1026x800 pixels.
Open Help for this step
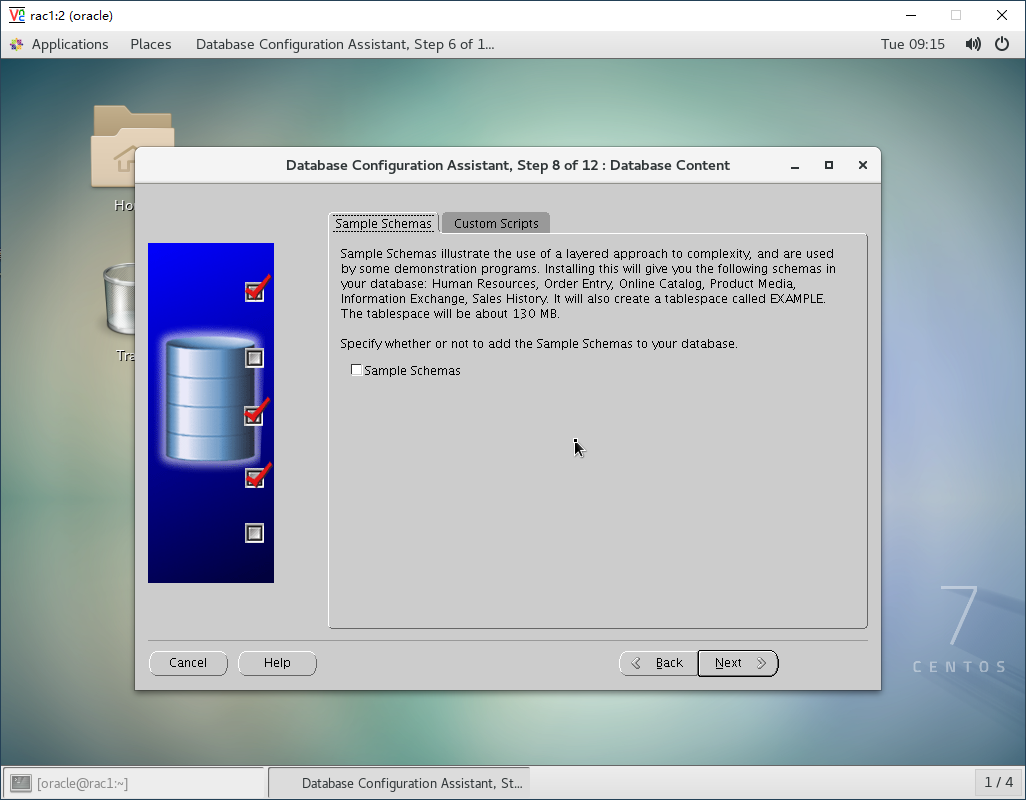tap(277, 663)
